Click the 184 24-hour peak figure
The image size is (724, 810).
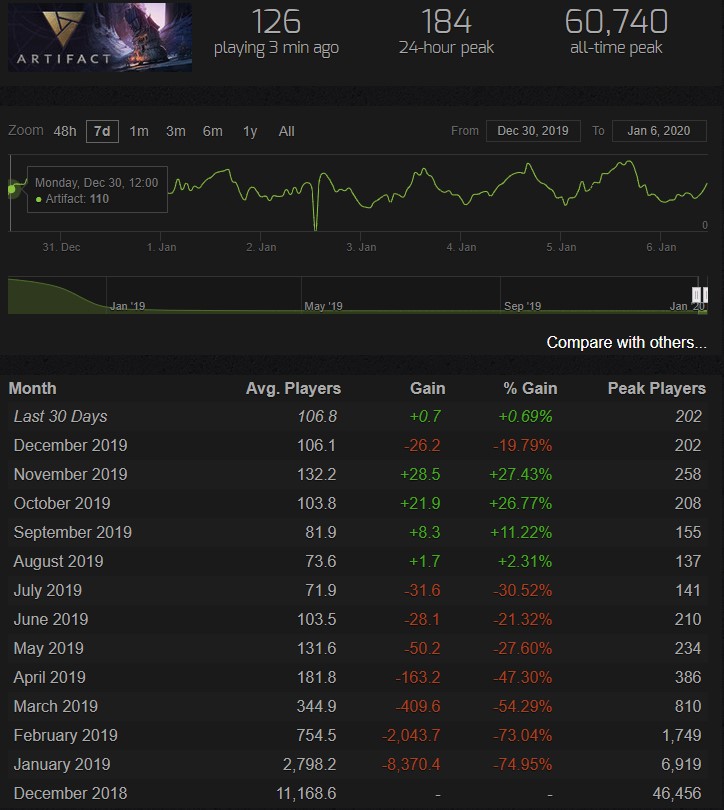pyautogui.click(x=446, y=21)
